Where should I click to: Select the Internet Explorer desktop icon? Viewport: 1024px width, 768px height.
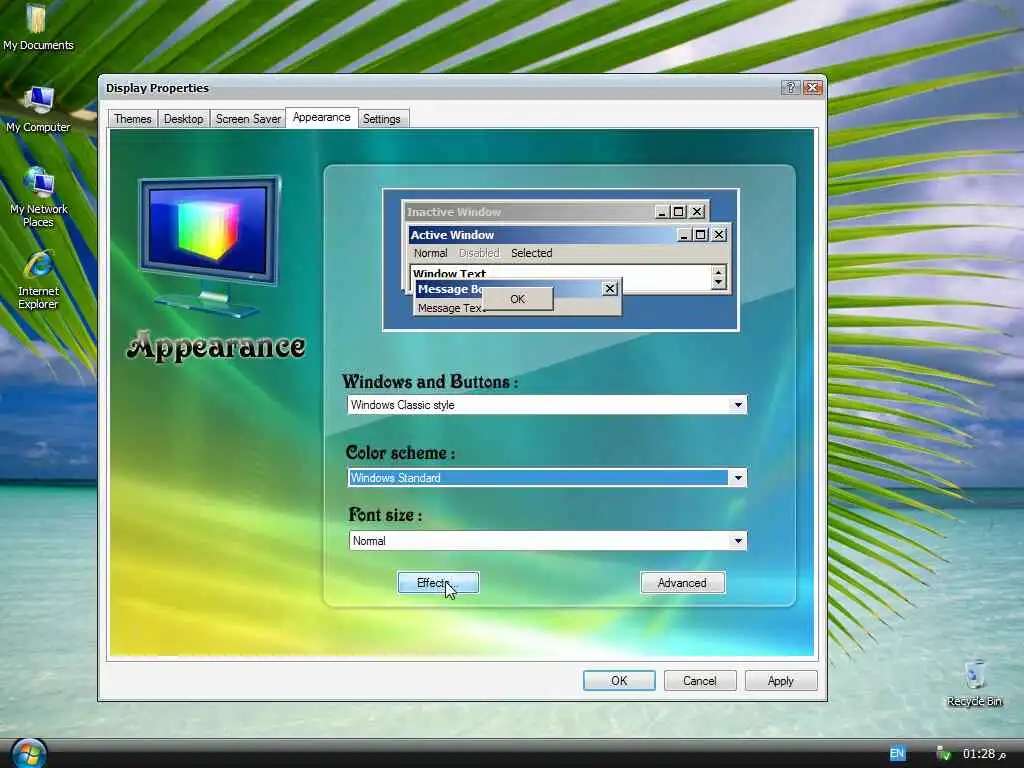tap(39, 280)
